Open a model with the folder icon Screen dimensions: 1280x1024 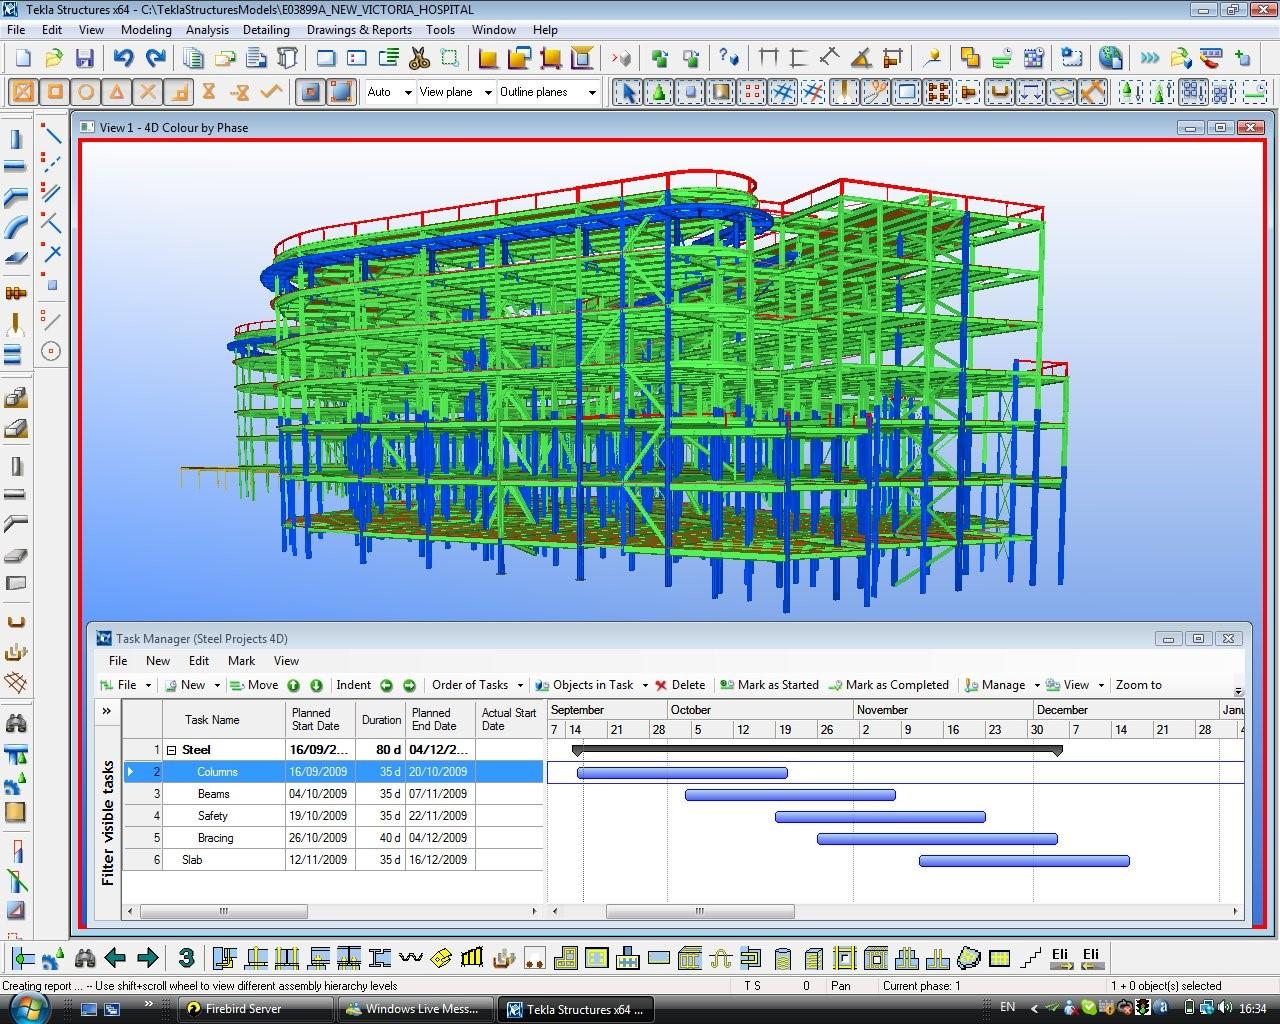pyautogui.click(x=53, y=58)
